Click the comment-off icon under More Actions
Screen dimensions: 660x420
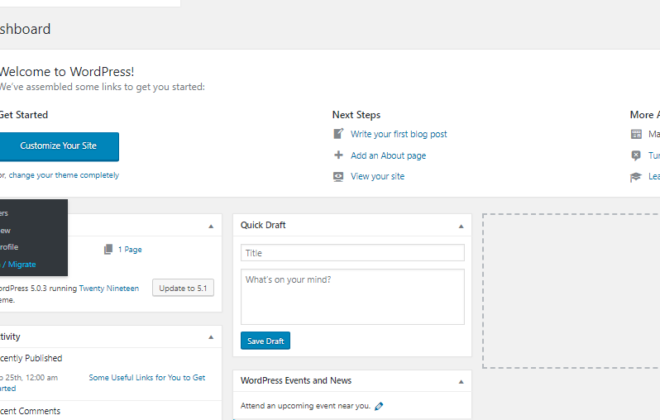click(636, 155)
